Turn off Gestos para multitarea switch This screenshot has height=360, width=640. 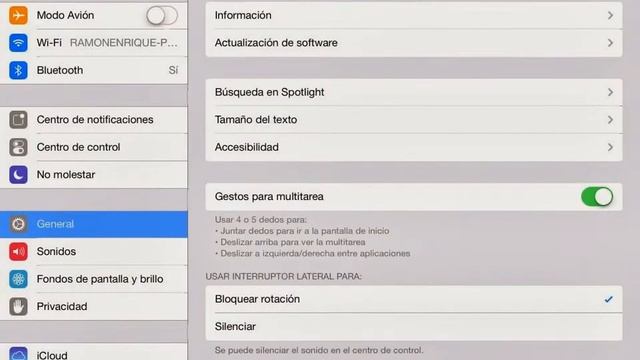tap(597, 197)
